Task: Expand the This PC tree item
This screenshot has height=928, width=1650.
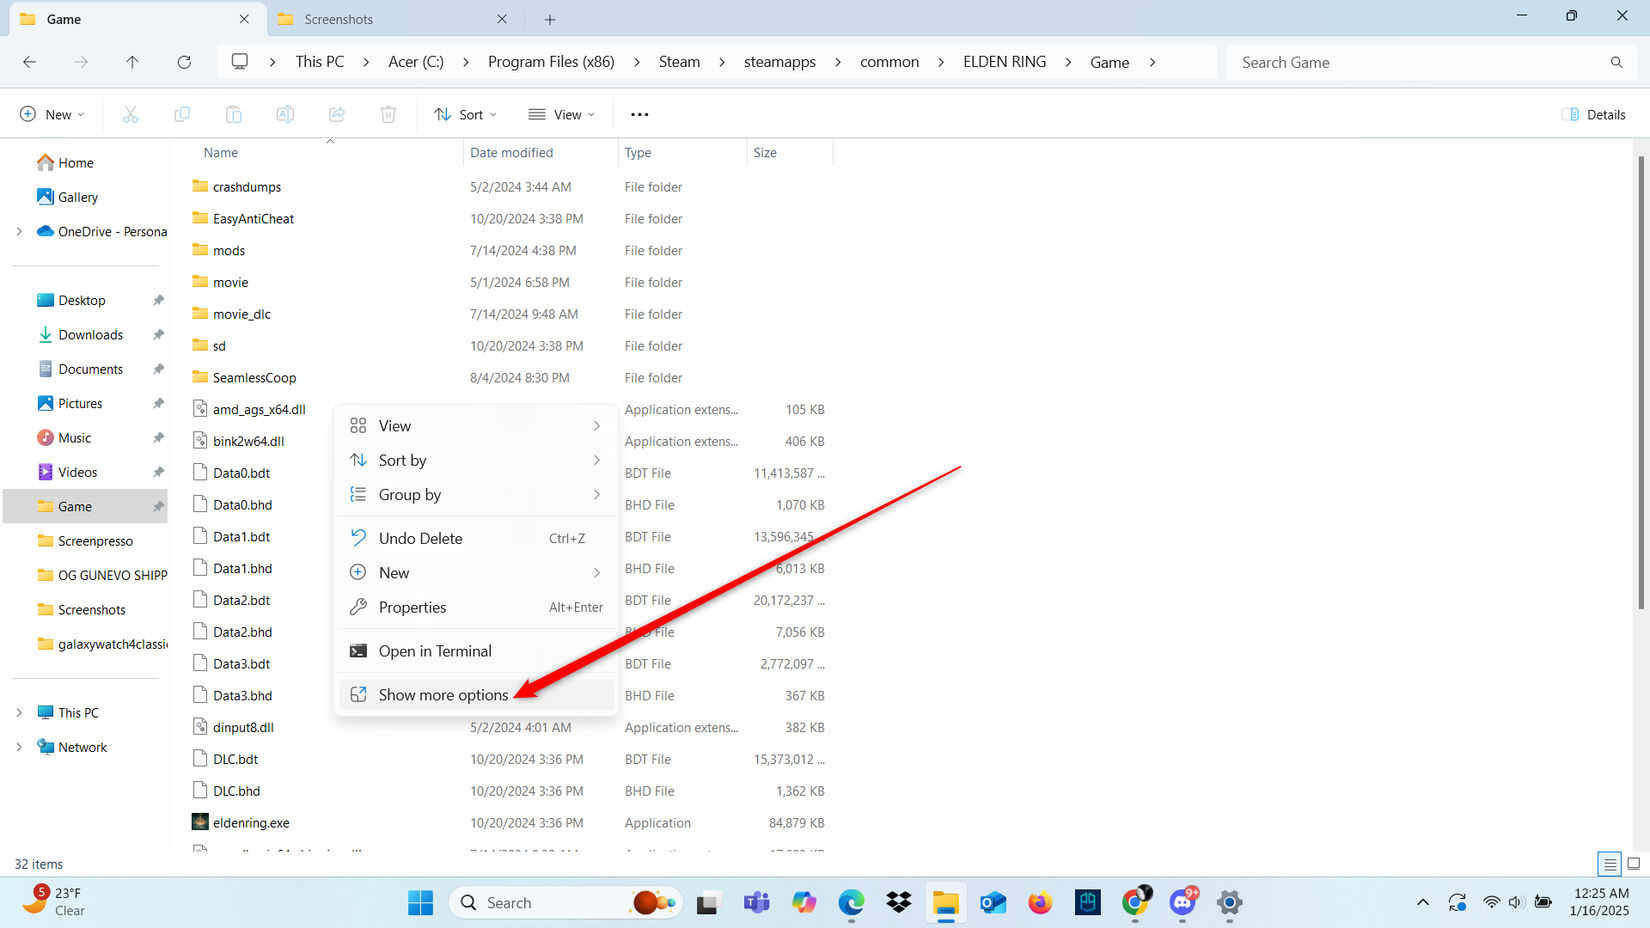Action: (x=18, y=712)
